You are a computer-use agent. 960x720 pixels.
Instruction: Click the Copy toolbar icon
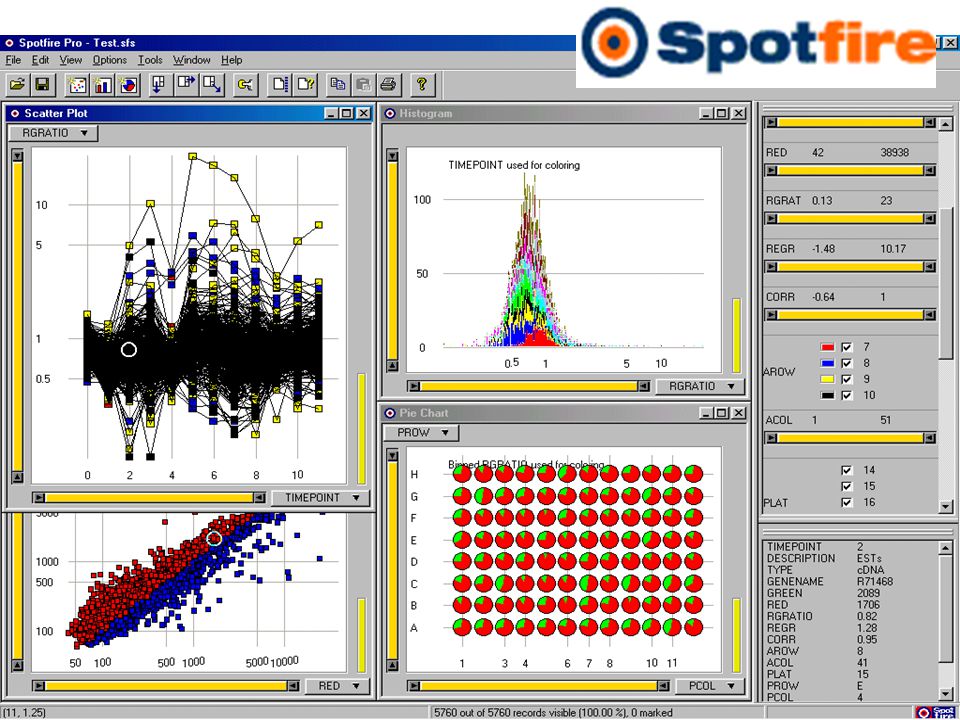(337, 84)
